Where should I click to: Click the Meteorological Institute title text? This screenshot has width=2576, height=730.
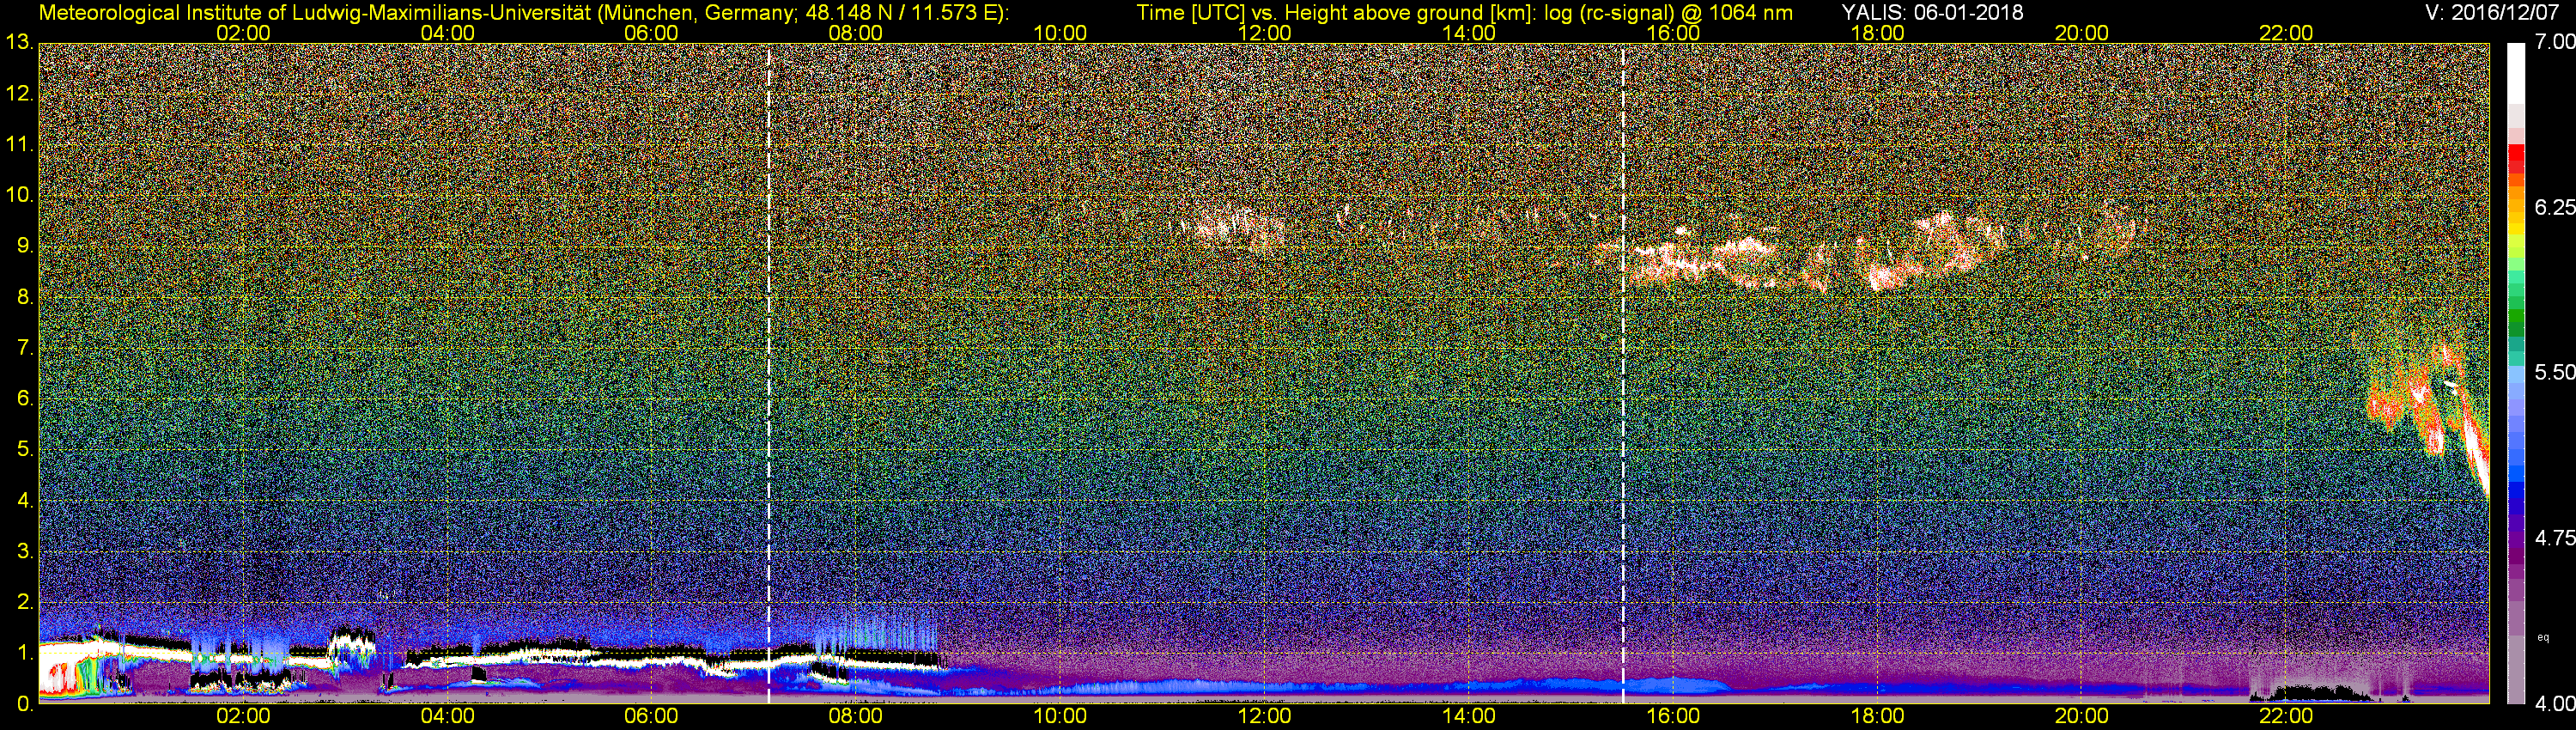tap(524, 13)
